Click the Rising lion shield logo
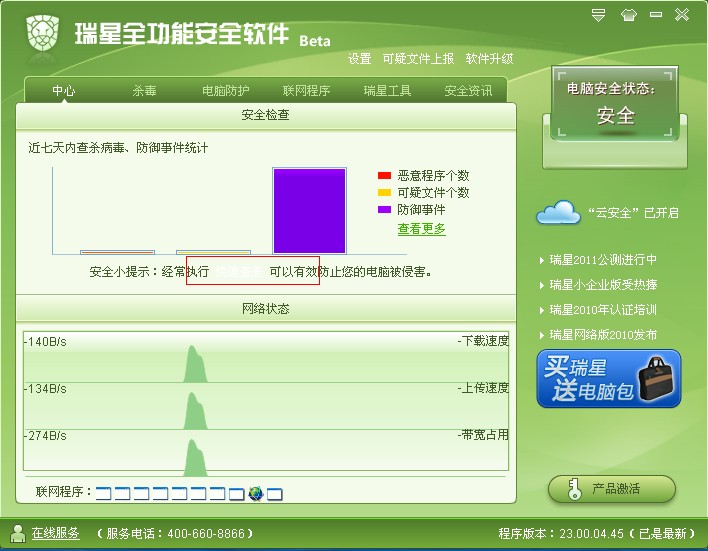This screenshot has height=551, width=708. click(43, 33)
